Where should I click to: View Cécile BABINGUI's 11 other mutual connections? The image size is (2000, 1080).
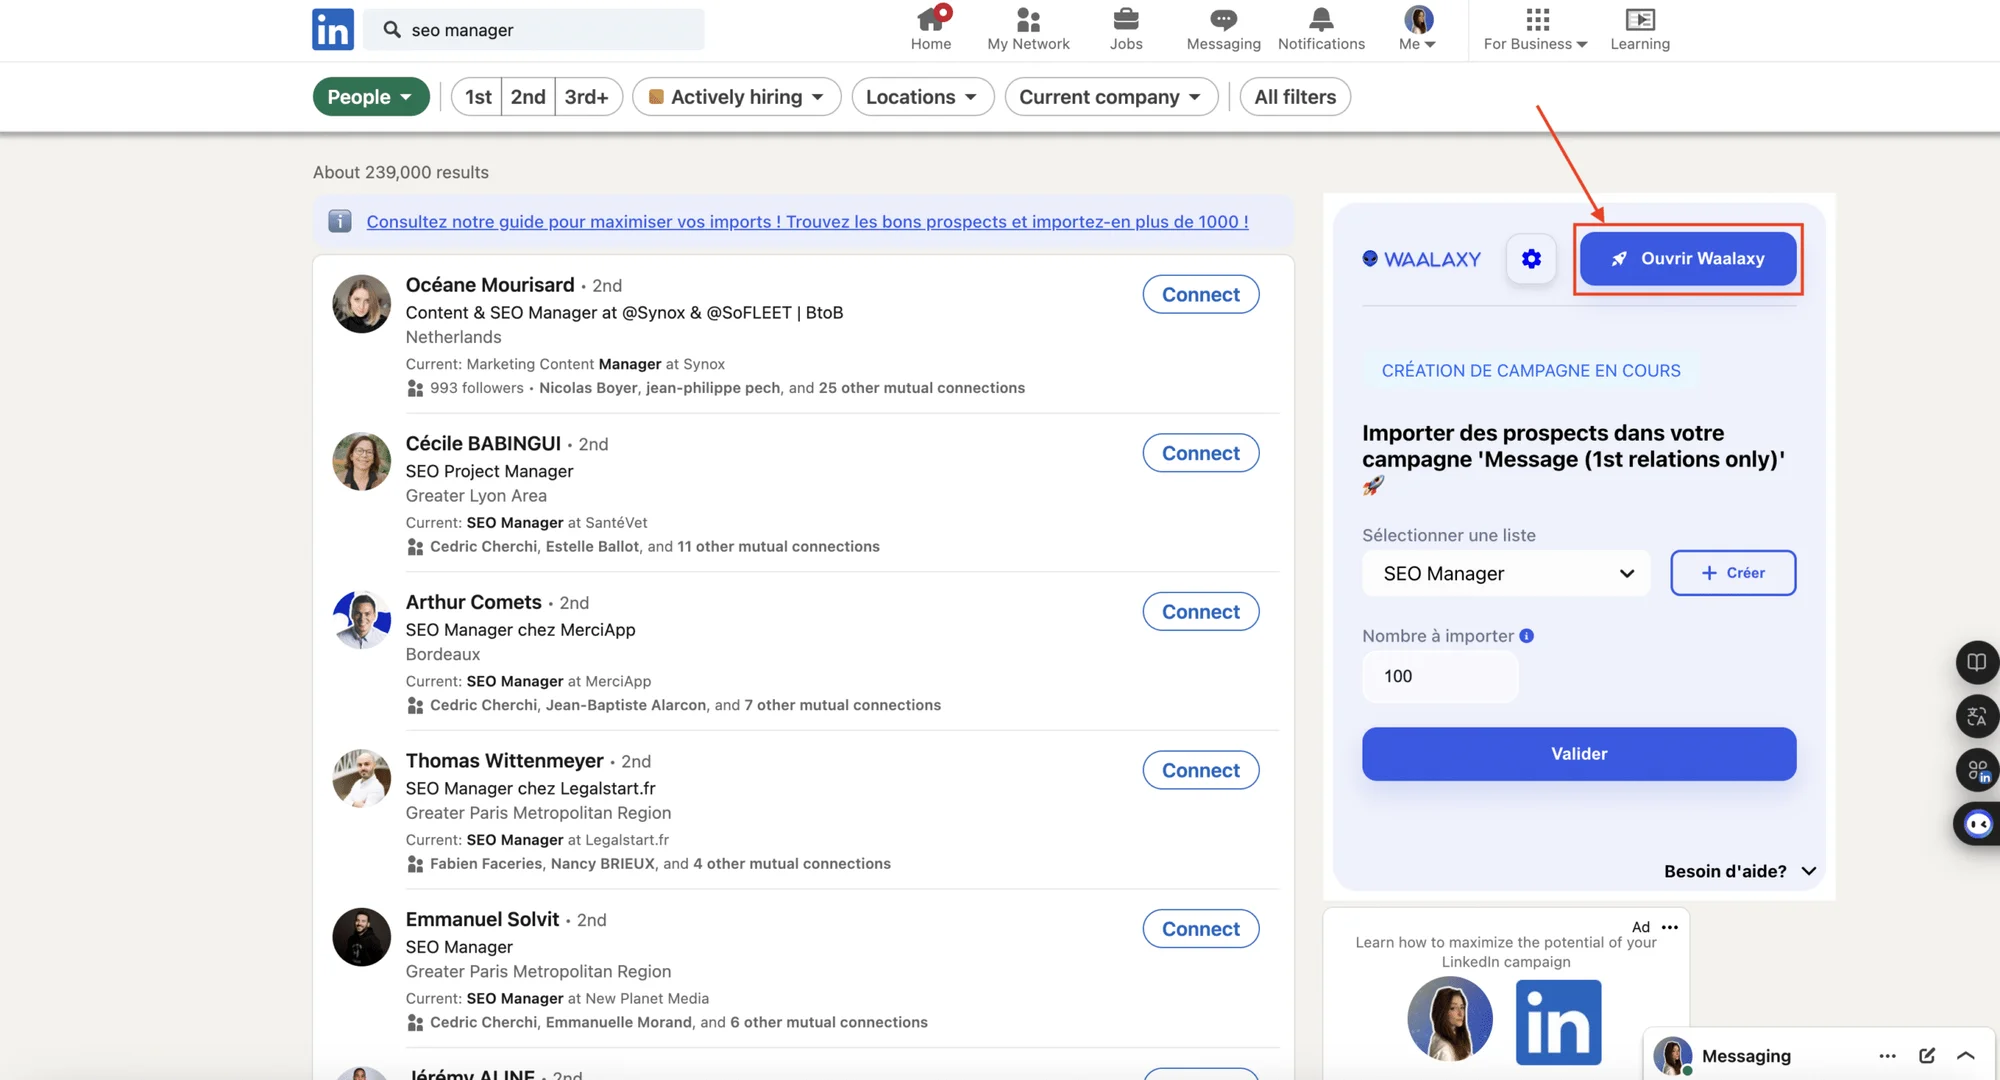(778, 547)
